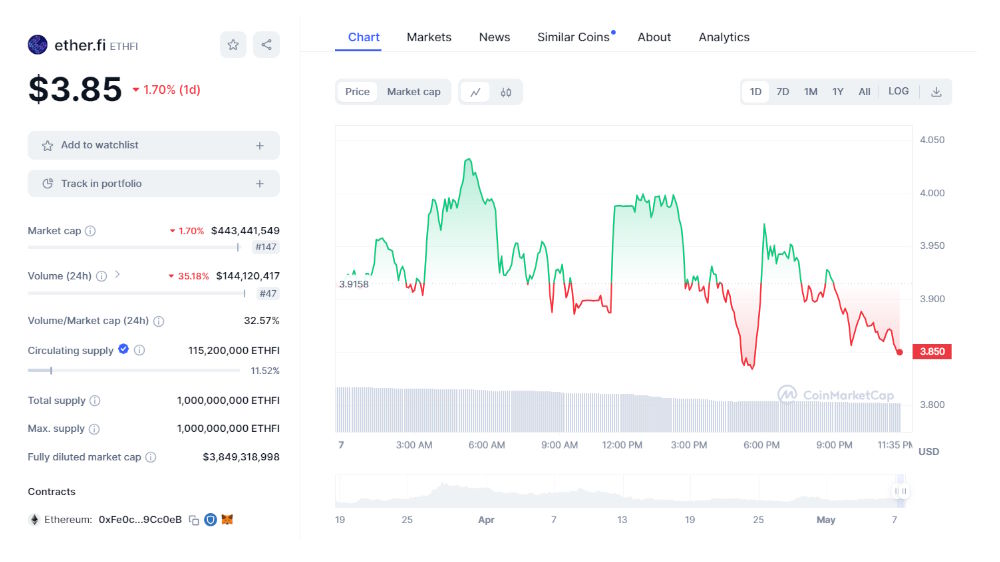
Task: Choose the 7D time range
Action: [783, 92]
